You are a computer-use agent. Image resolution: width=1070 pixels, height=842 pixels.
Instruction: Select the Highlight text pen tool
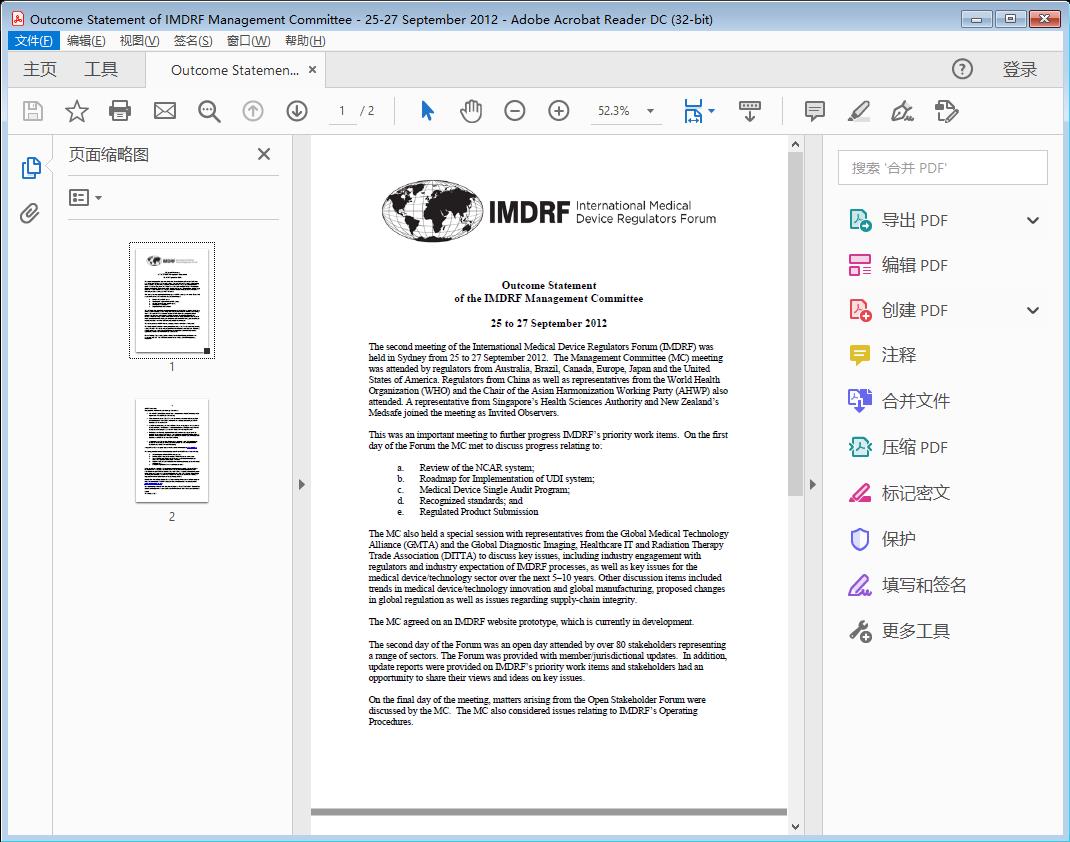pyautogui.click(x=858, y=111)
